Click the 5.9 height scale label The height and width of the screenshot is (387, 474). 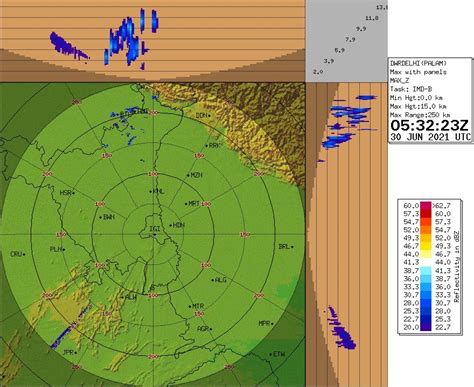click(339, 50)
